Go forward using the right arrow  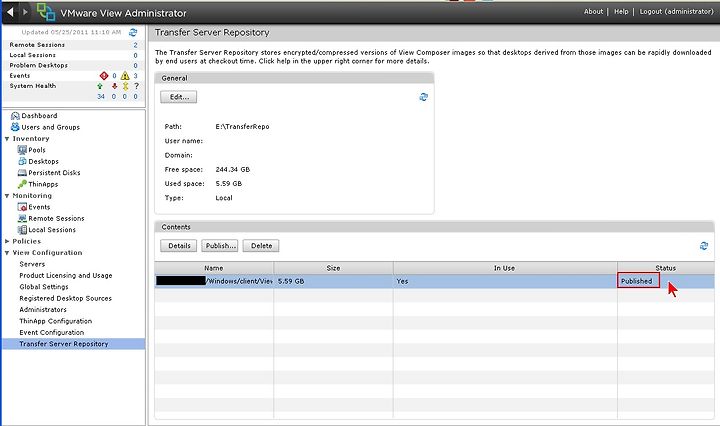tap(25, 12)
